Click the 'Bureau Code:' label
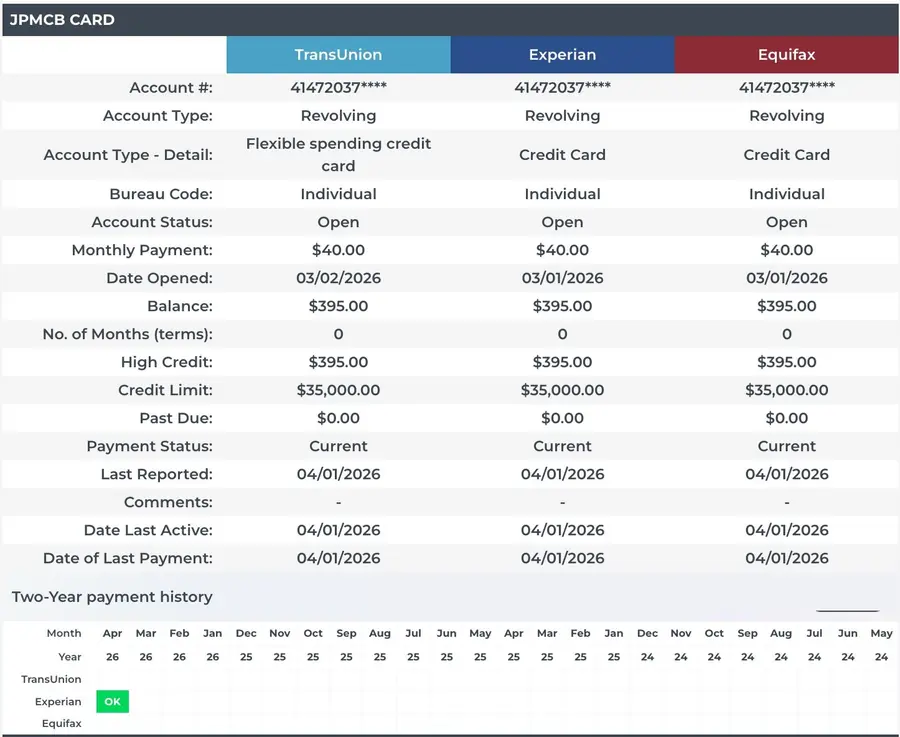The image size is (900, 737). pos(161,194)
